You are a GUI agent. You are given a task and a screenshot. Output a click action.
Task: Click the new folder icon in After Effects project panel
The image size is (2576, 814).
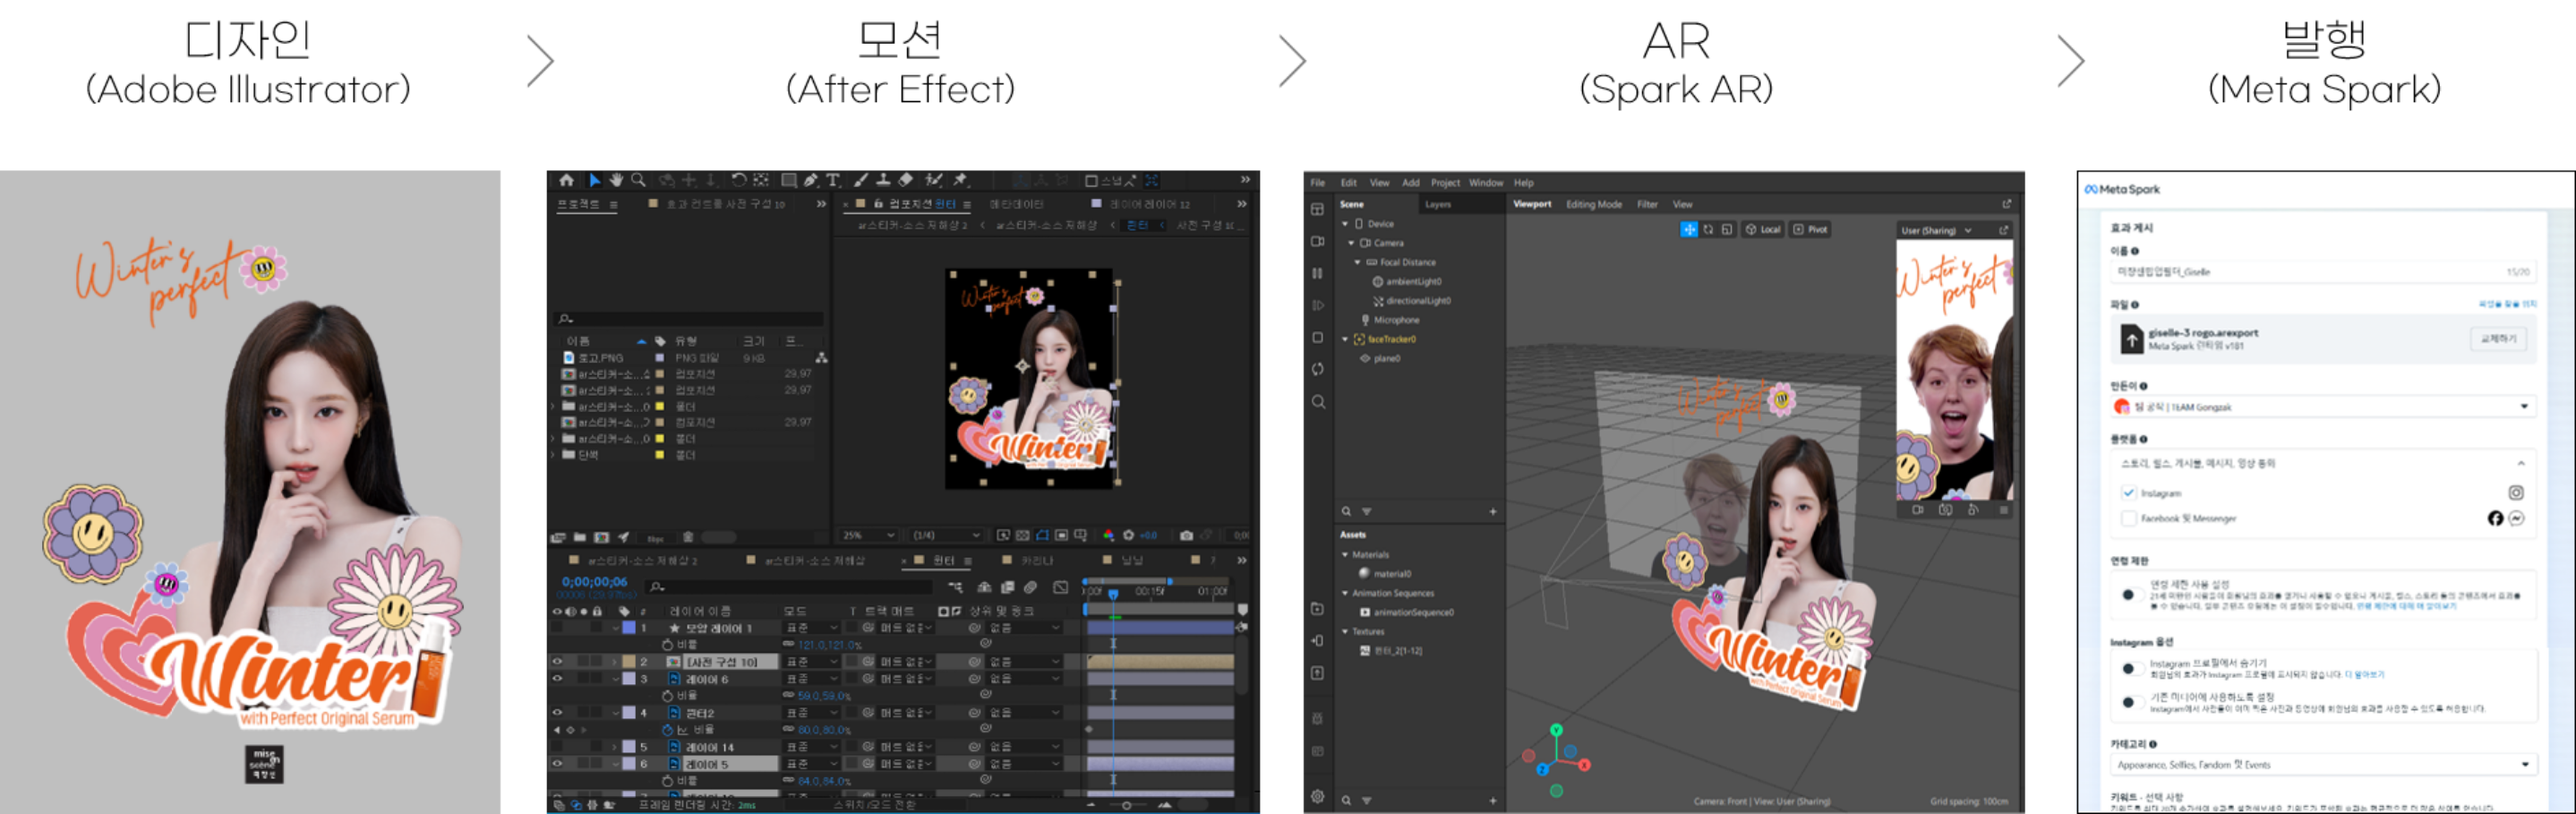pos(580,537)
